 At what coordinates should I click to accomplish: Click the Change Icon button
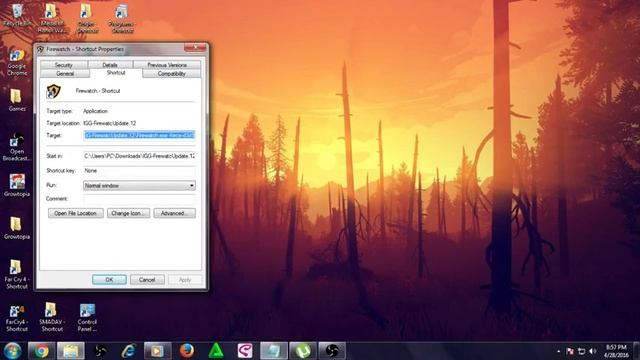point(129,213)
